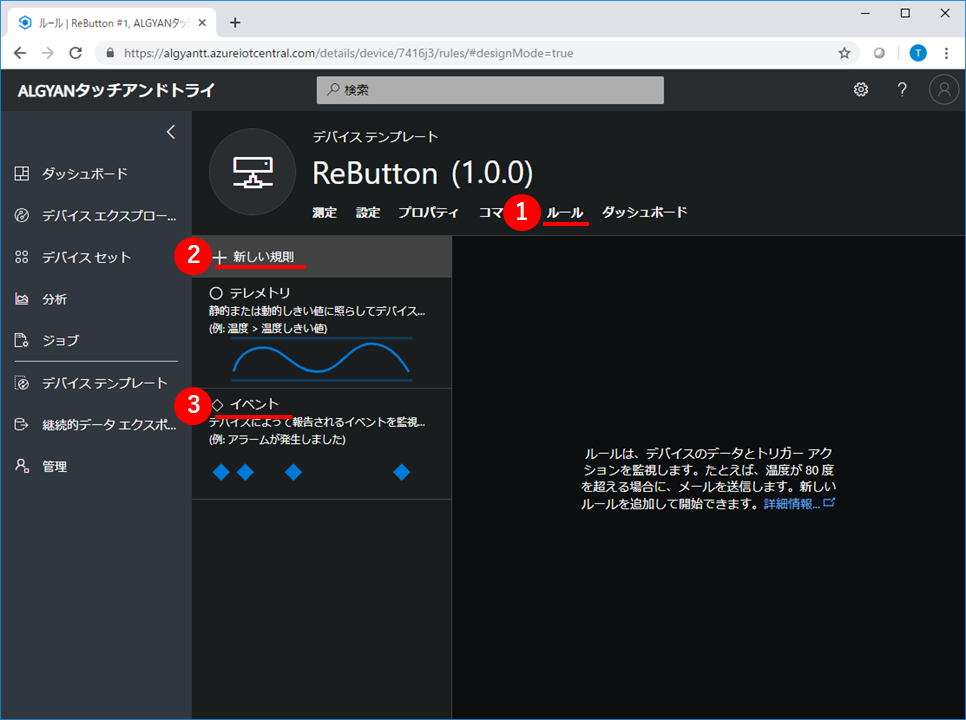Go forward in the browser
The image size is (966, 720).
[x=47, y=53]
